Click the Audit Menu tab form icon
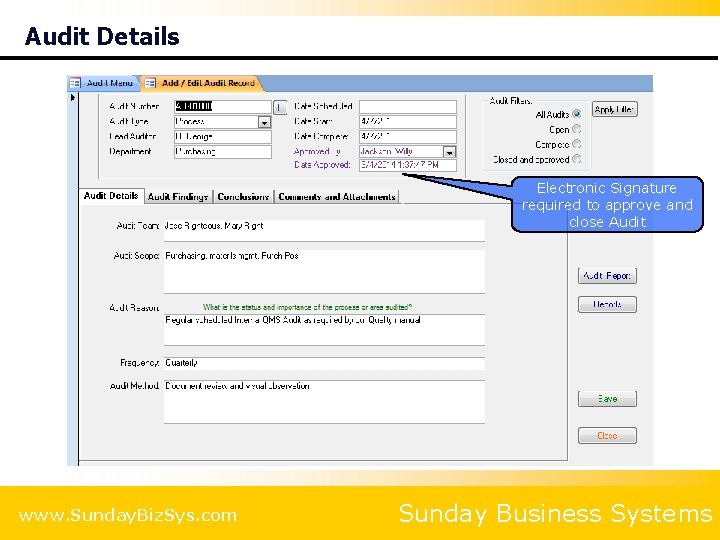 [75, 83]
